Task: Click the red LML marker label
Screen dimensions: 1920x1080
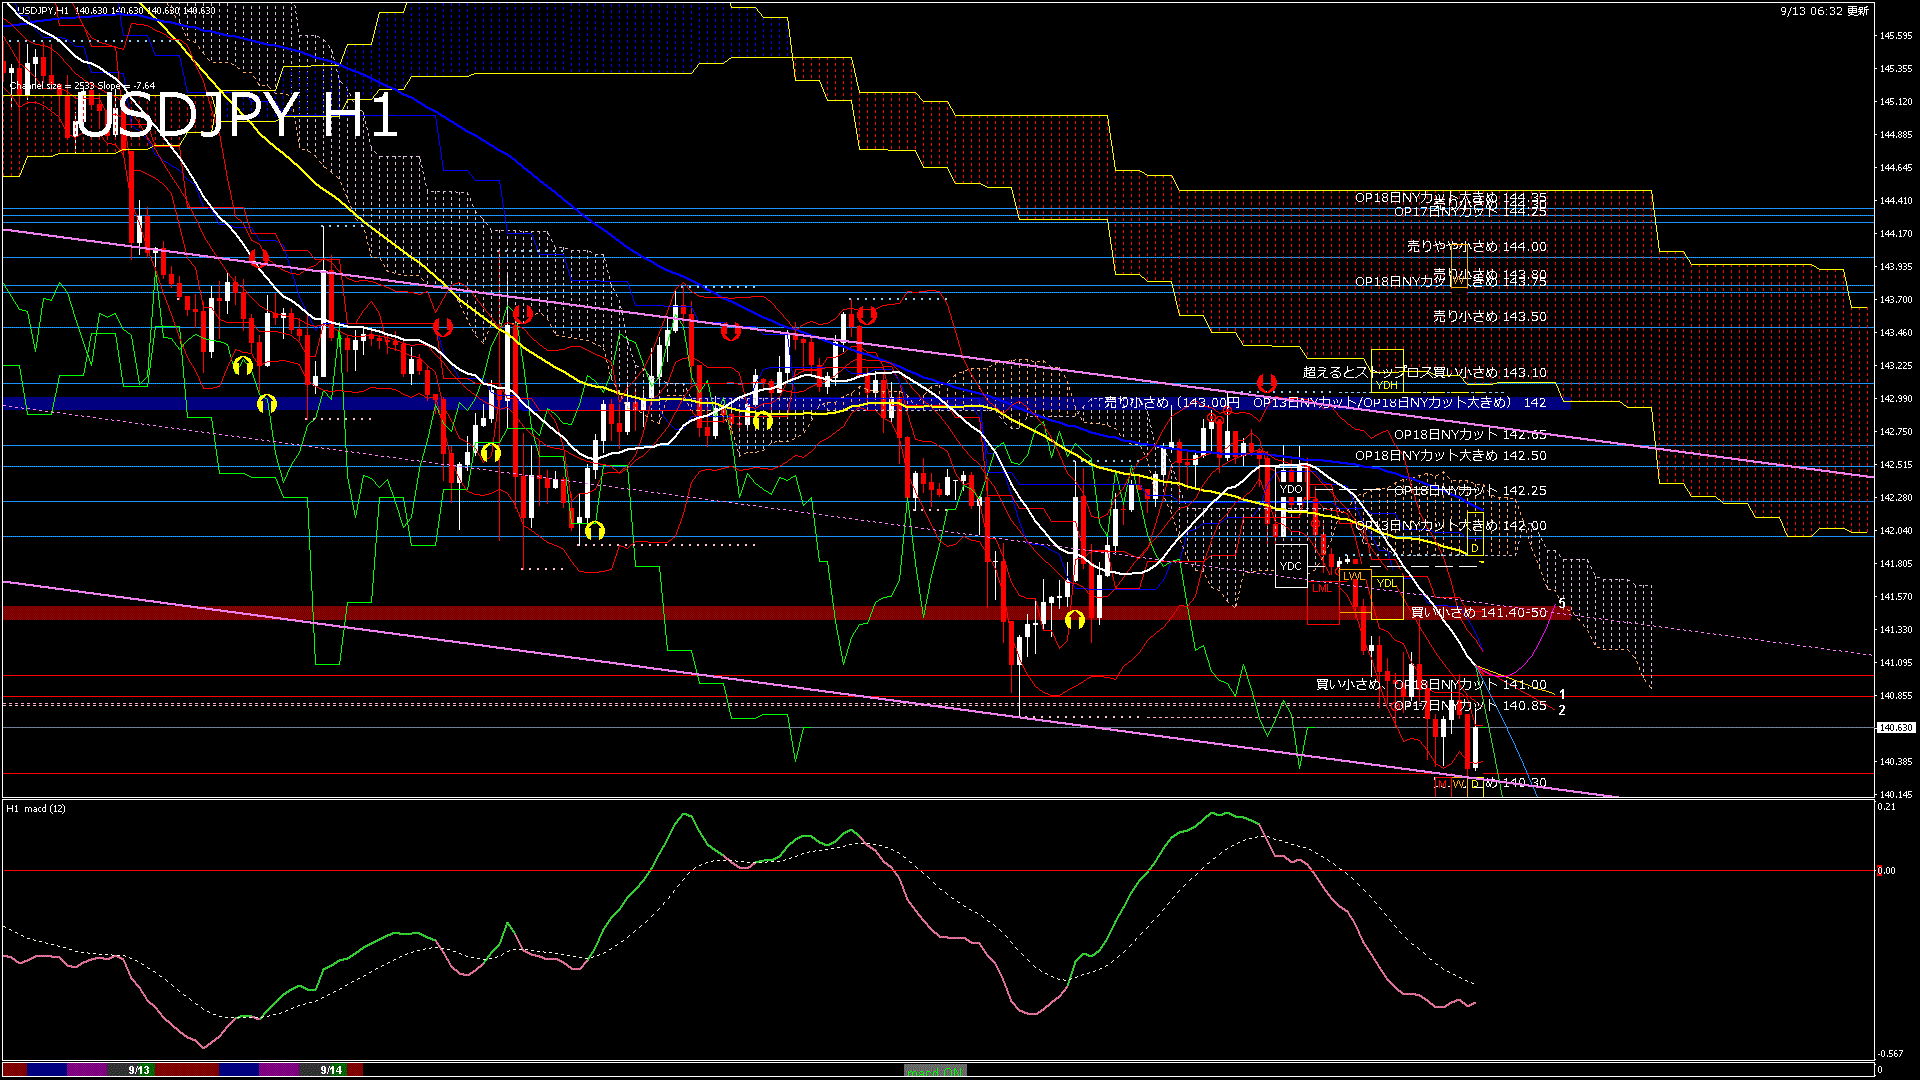Action: click(x=1322, y=588)
